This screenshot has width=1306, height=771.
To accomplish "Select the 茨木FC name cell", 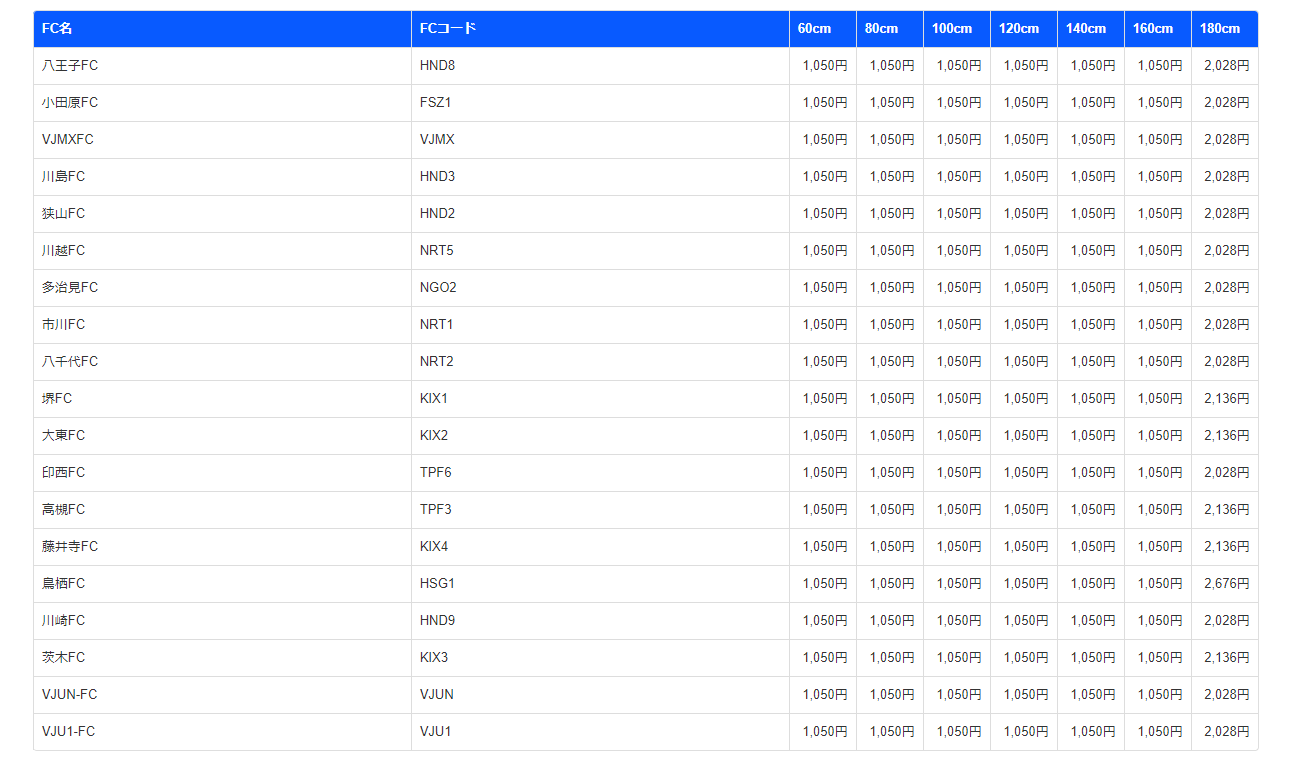I will pos(64,658).
